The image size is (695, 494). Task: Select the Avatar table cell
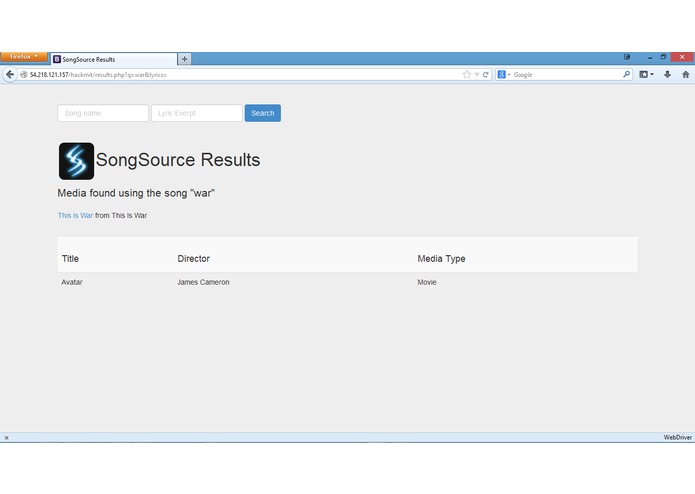(x=72, y=282)
